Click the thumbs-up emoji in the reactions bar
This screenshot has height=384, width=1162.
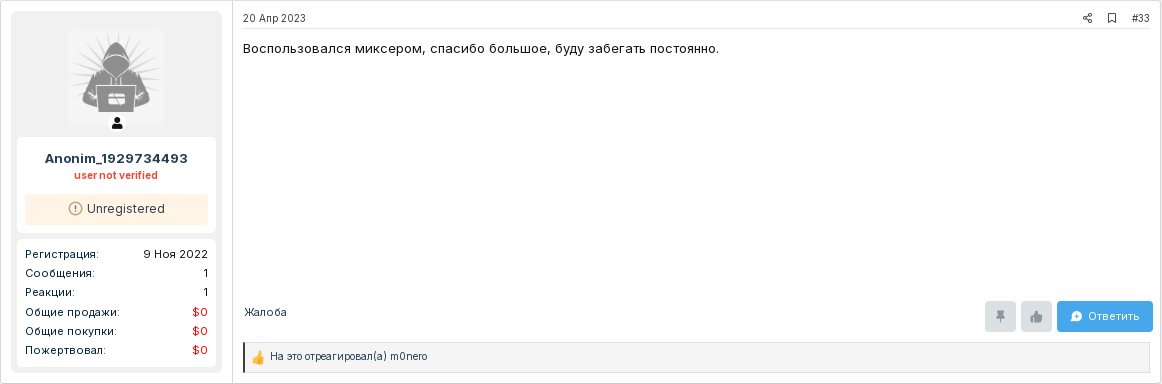(258, 357)
